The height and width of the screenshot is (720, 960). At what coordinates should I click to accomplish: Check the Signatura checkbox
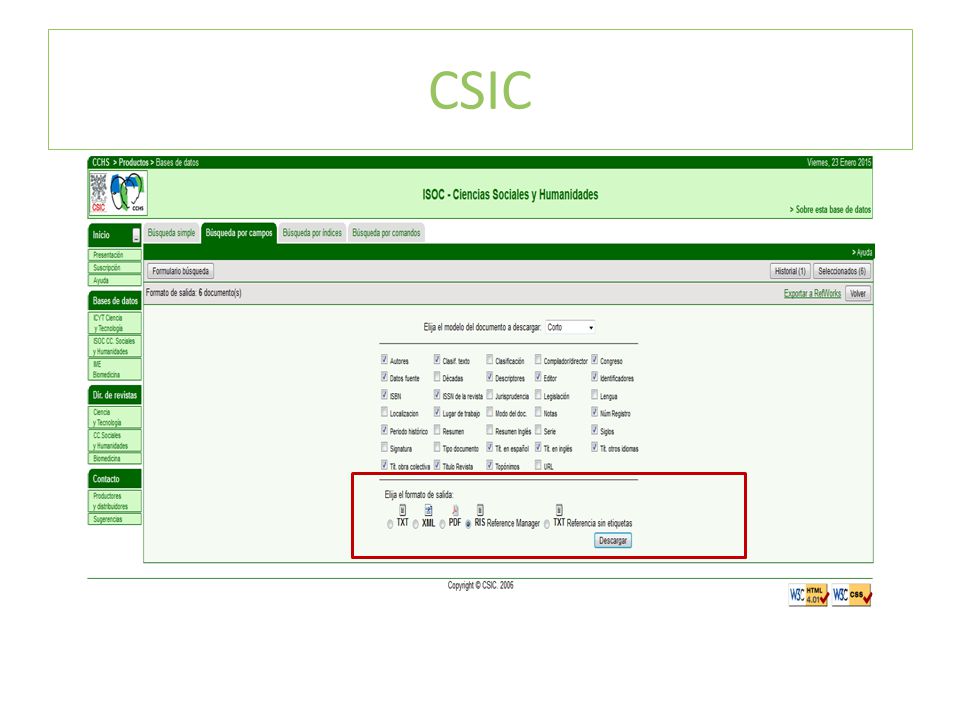384,448
